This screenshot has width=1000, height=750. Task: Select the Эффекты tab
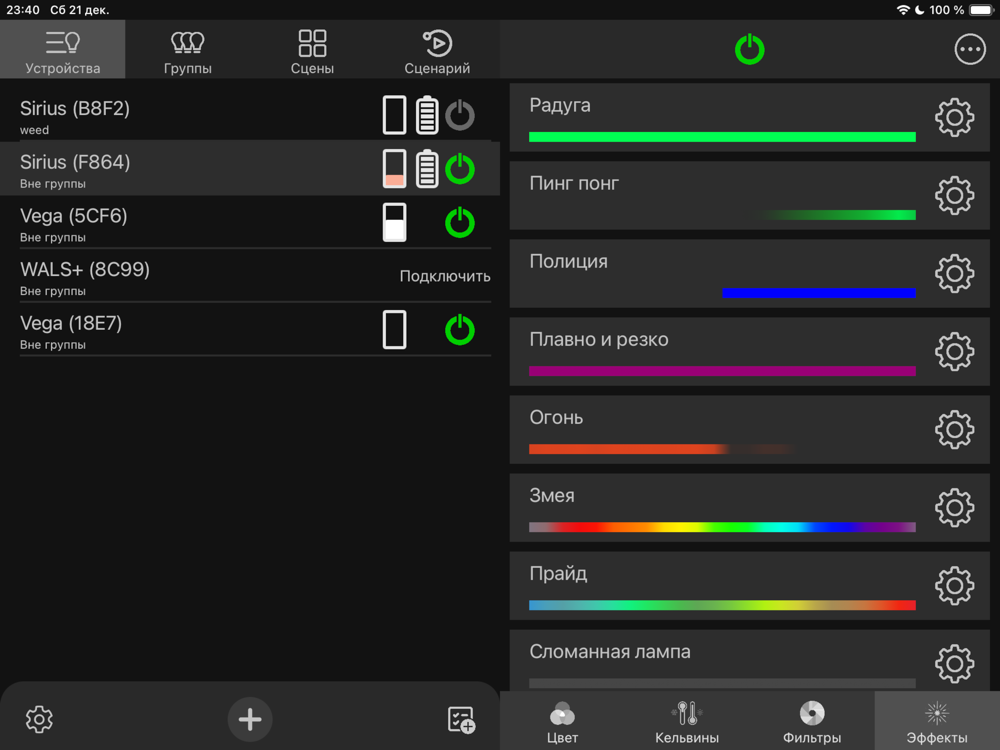coord(937,721)
